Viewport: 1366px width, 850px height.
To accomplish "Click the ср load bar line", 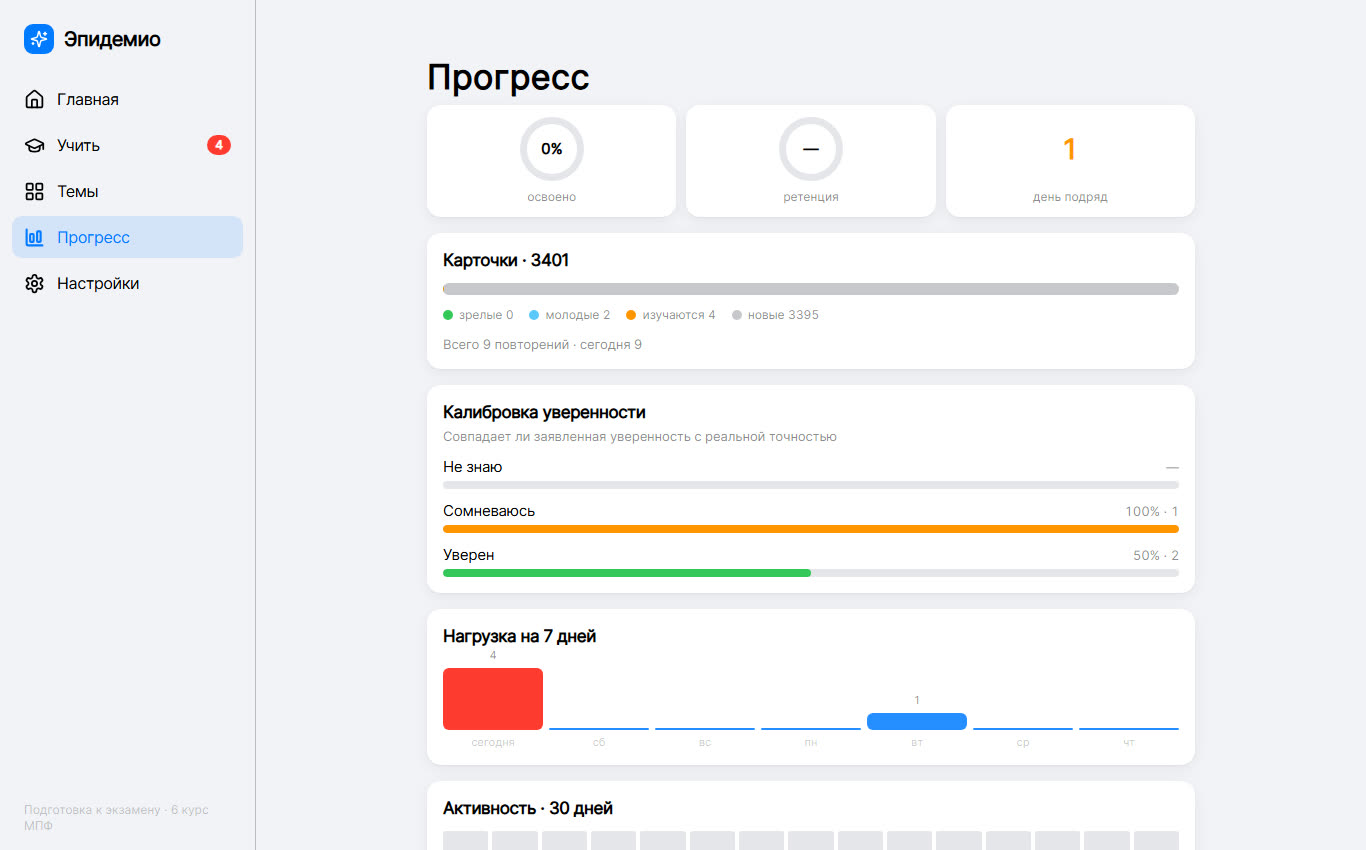I will (x=1023, y=729).
